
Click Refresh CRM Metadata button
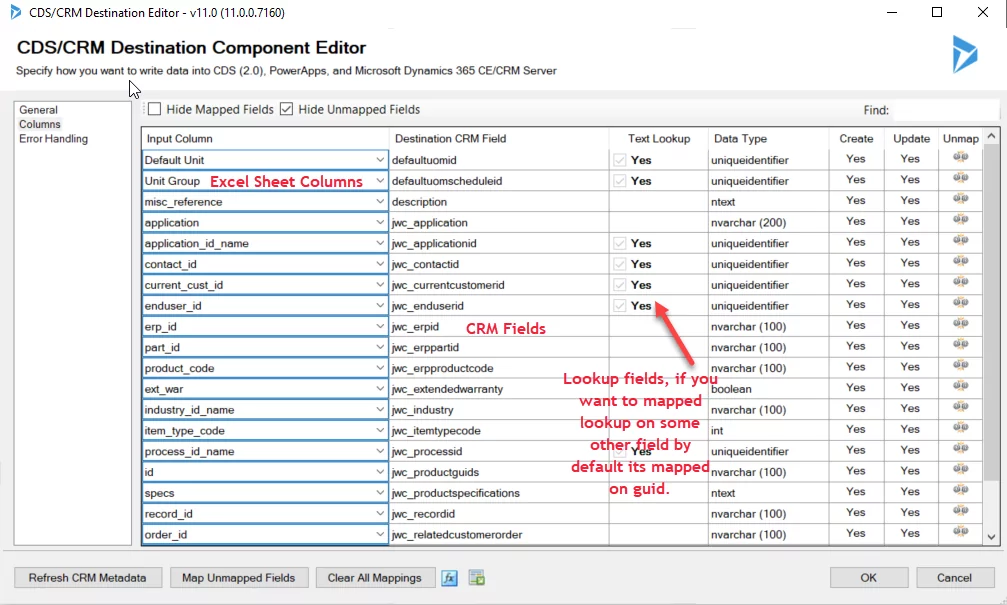point(87,578)
